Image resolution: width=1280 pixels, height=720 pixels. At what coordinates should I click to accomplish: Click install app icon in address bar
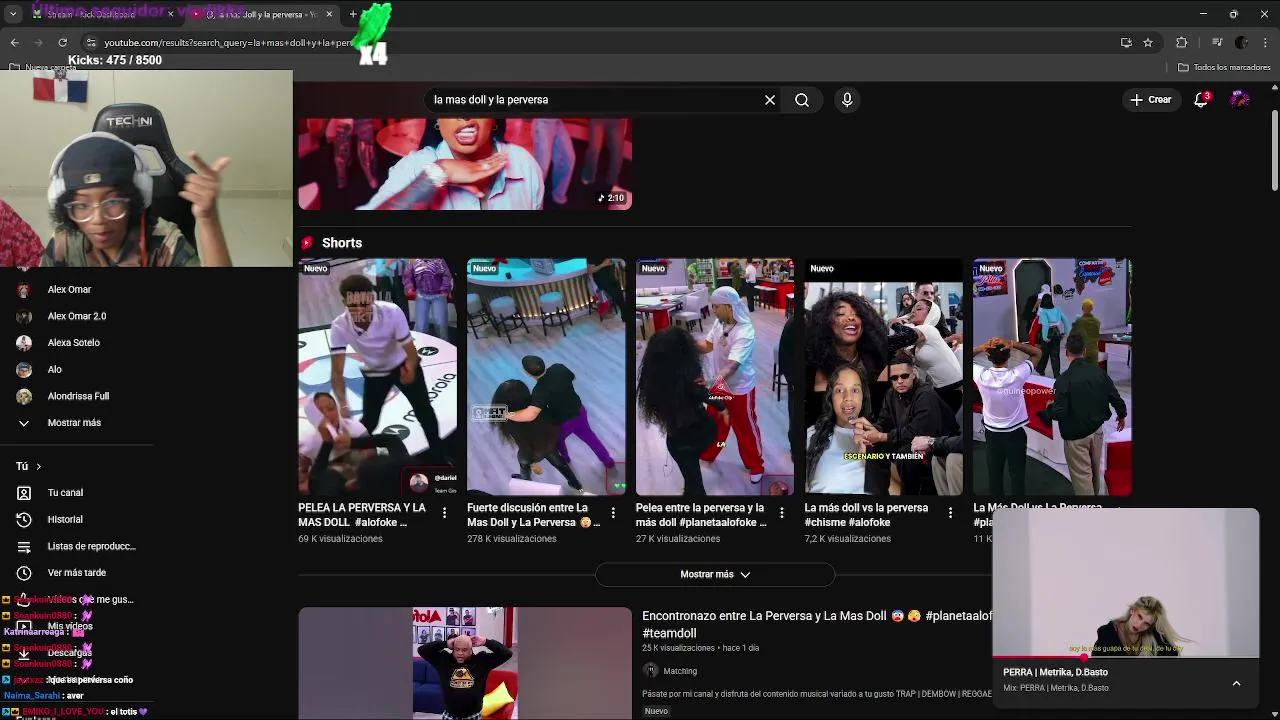1126,42
